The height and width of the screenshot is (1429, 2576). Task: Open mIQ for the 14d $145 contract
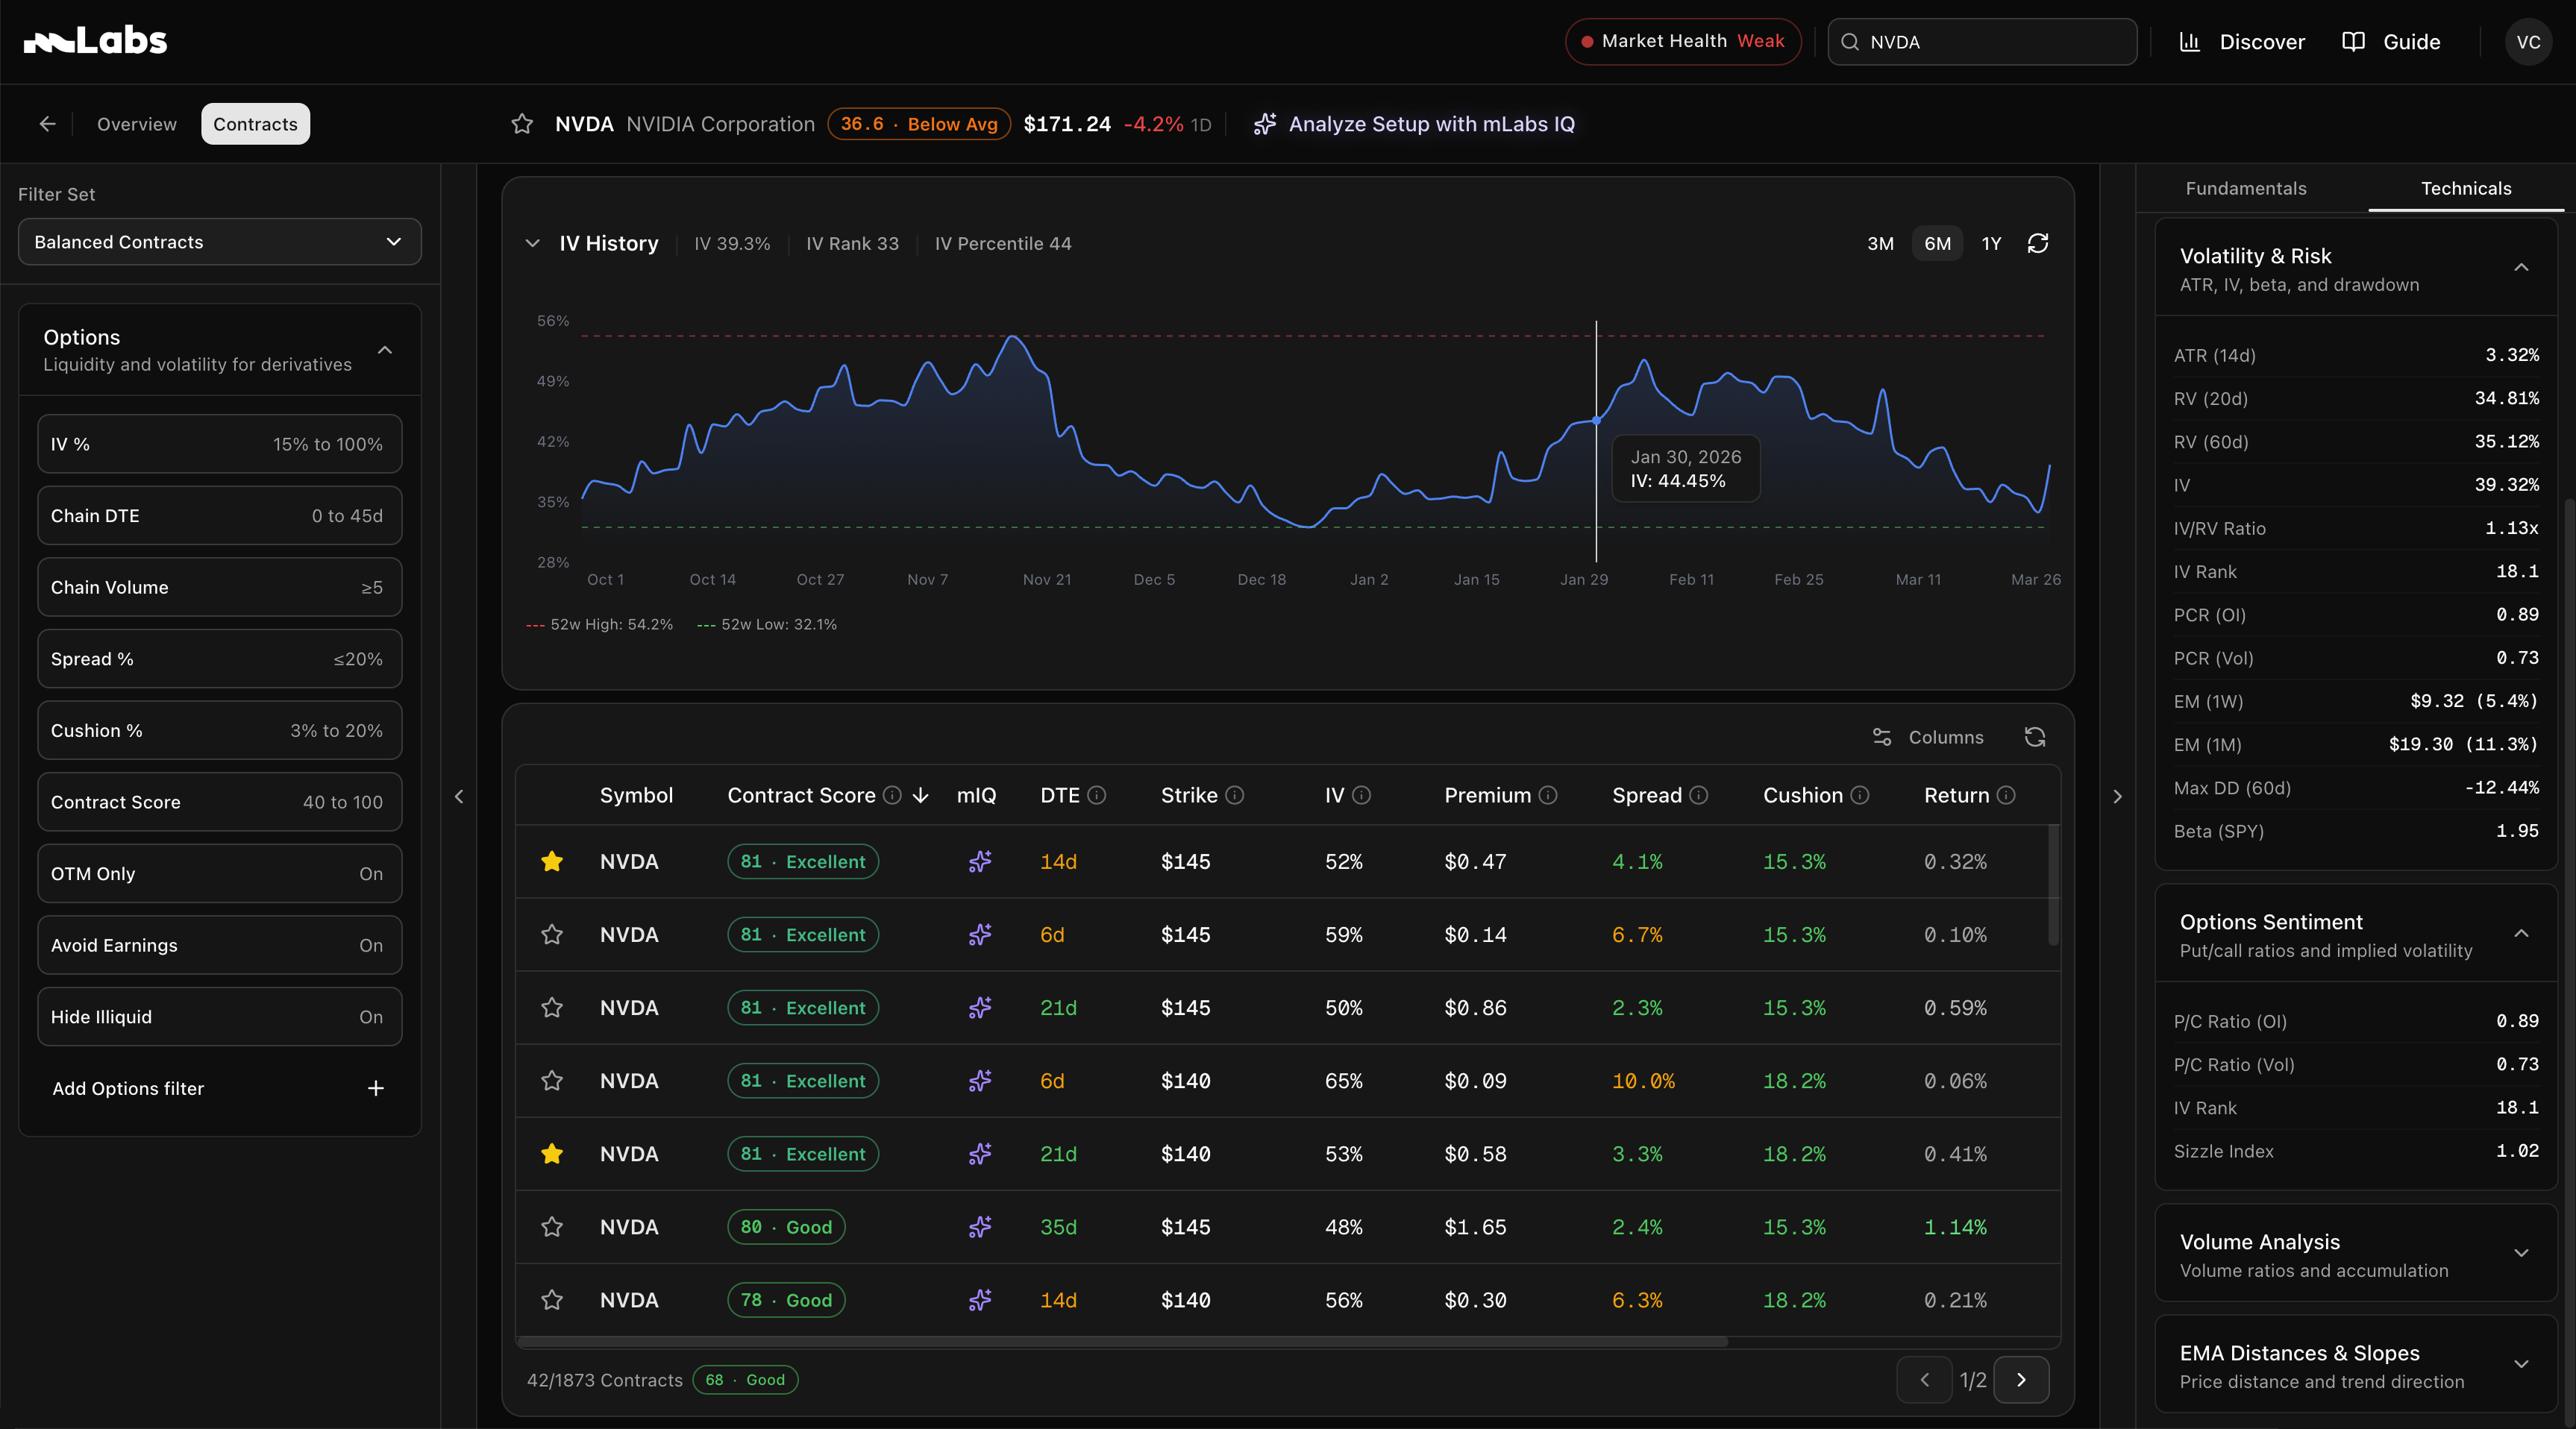[x=980, y=861]
